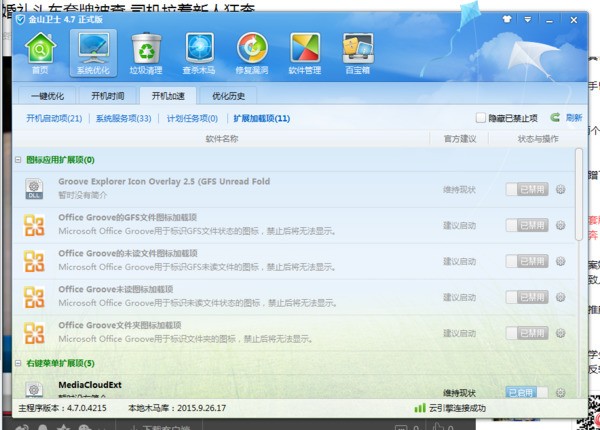The height and width of the screenshot is (430, 600).
Task: Toggle the switch for Office Groove文件夹图标加载项
Action: point(527,333)
